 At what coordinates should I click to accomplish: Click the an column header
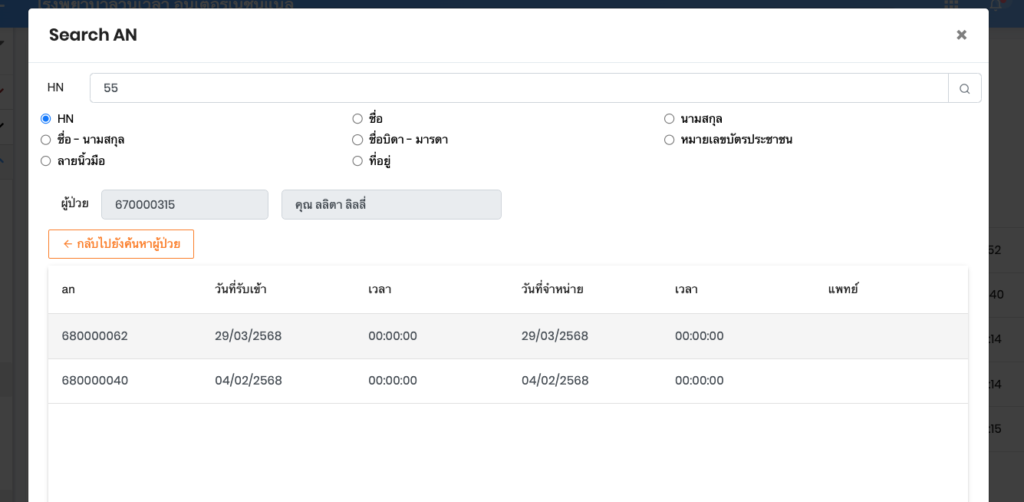tap(69, 290)
